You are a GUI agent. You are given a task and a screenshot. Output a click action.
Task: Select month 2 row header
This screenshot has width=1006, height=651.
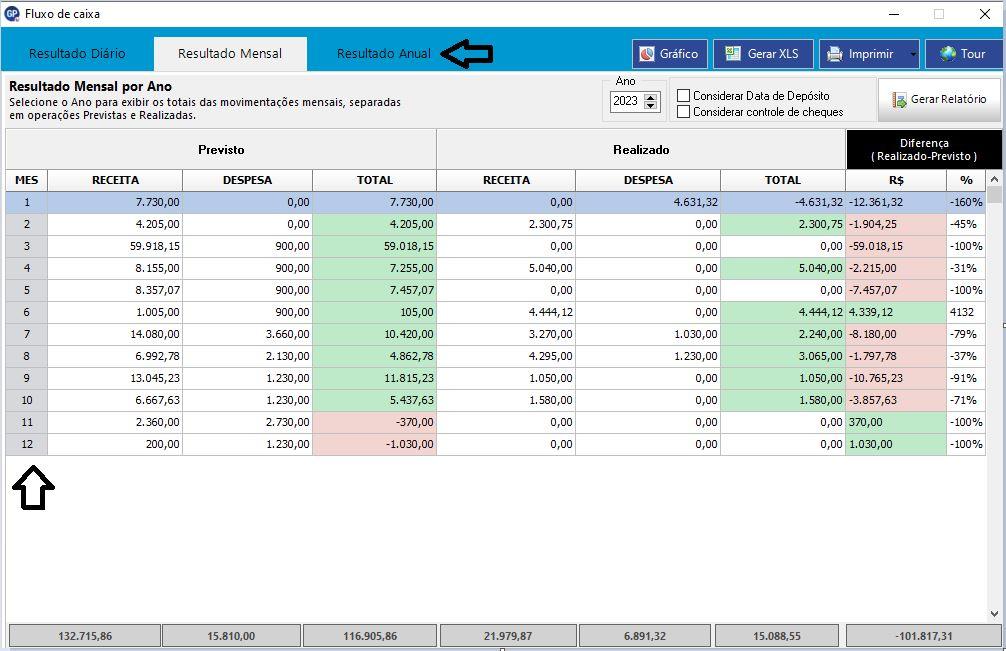tap(27, 224)
